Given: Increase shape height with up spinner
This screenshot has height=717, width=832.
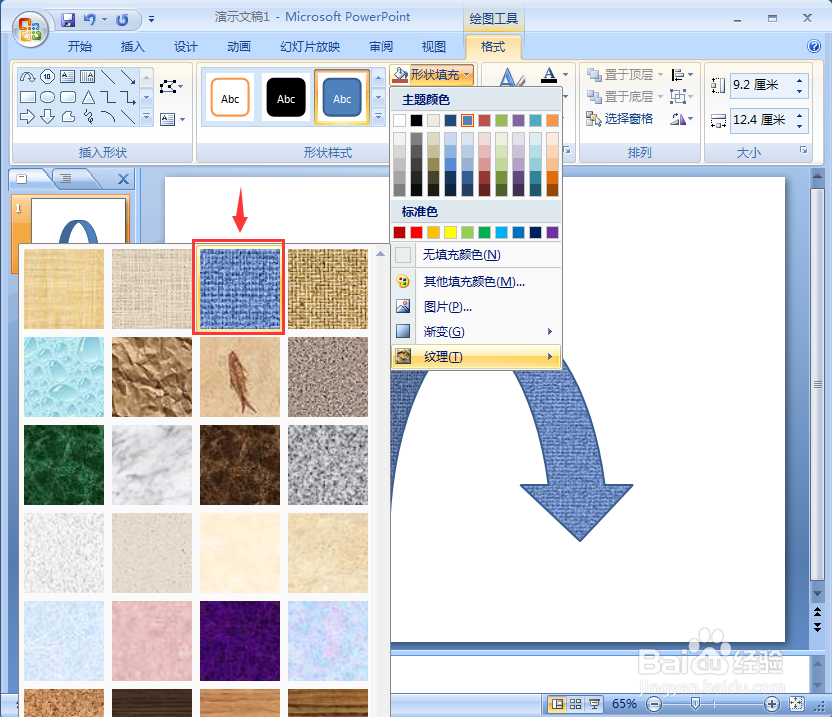Looking at the screenshot, I should [800, 80].
